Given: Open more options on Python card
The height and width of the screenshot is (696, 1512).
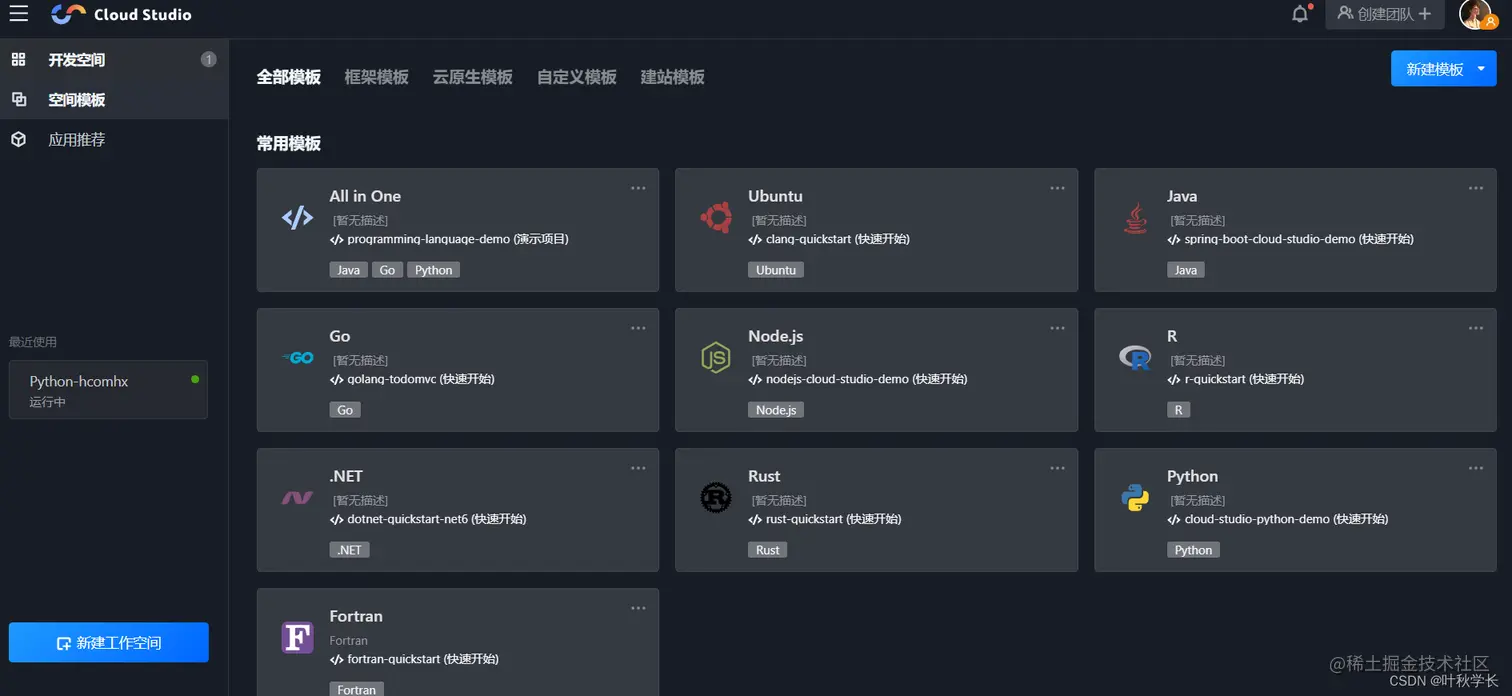Looking at the screenshot, I should tap(1476, 468).
